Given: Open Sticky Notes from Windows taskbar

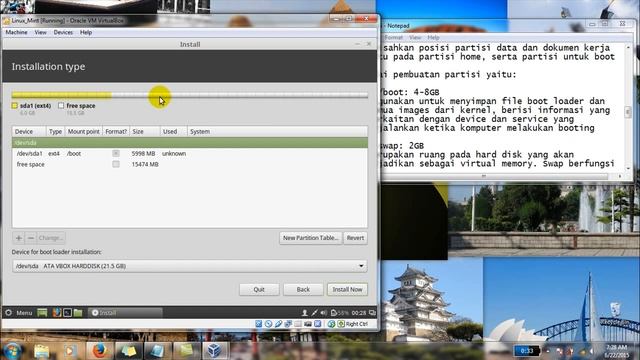Looking at the screenshot, I should (128, 351).
